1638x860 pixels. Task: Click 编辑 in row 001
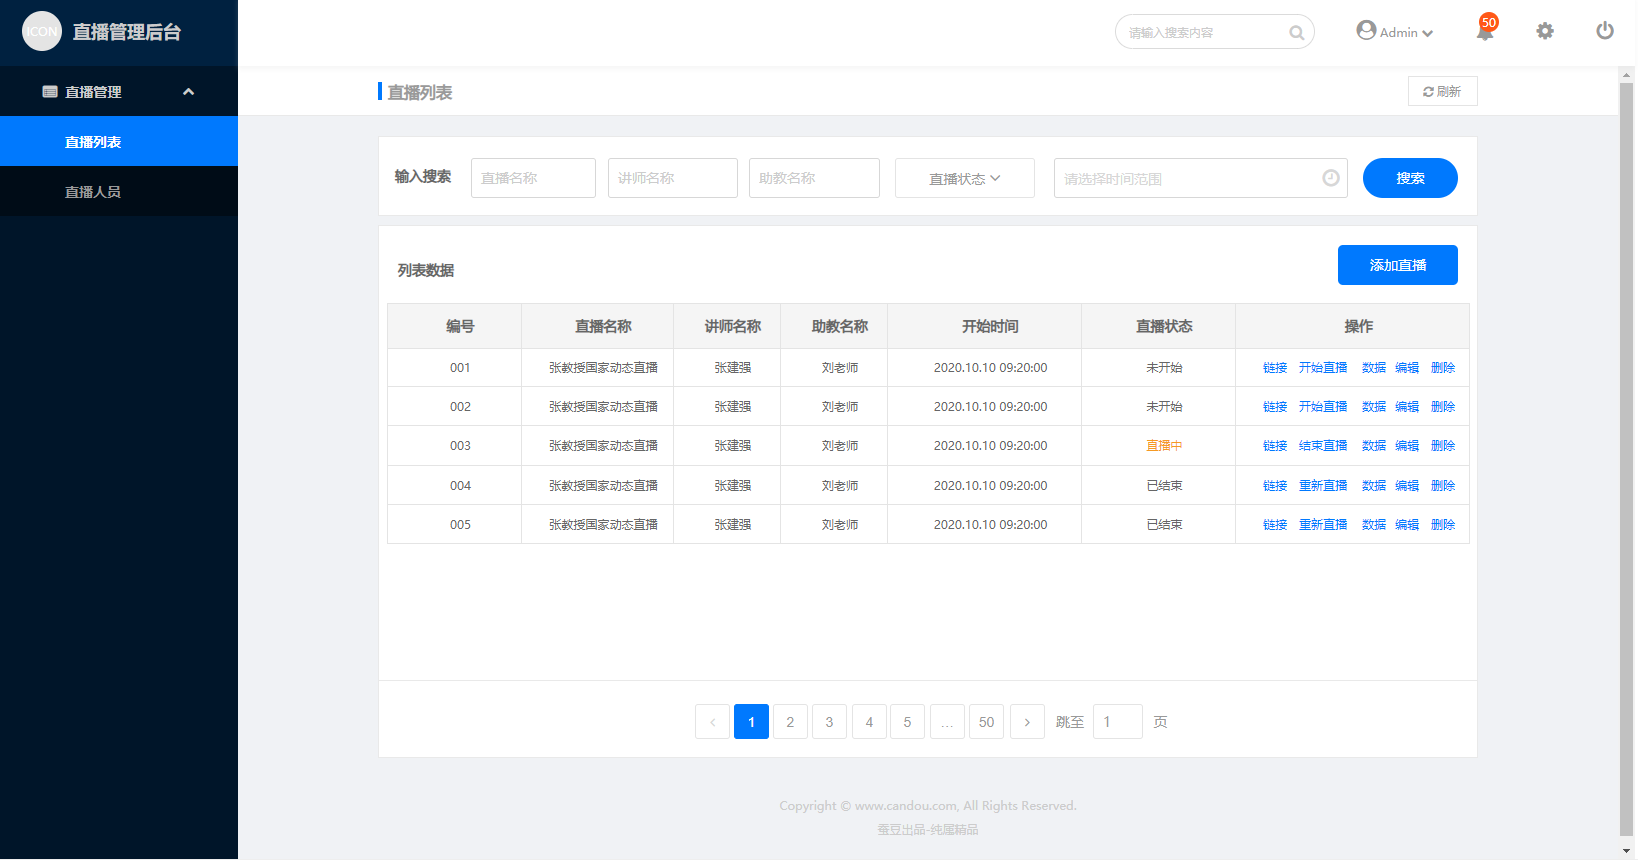click(x=1407, y=368)
